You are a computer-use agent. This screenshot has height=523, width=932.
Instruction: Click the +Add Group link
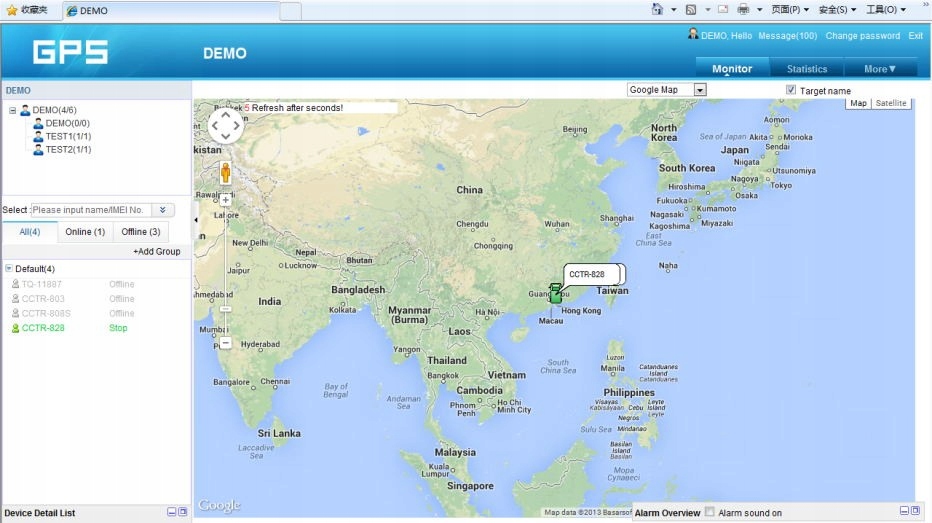[x=156, y=251]
